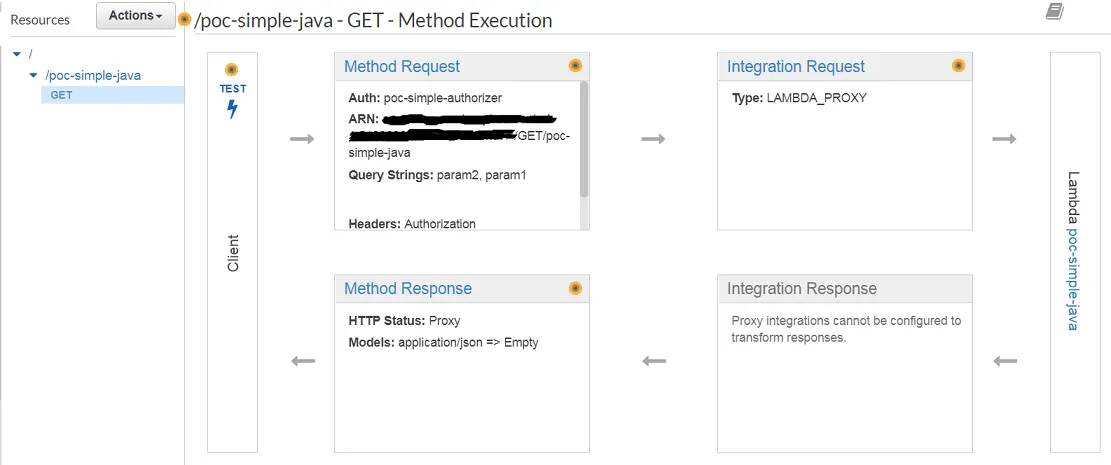The image size is (1111, 465).
Task: Open the Integration Request settings
Action: [796, 67]
